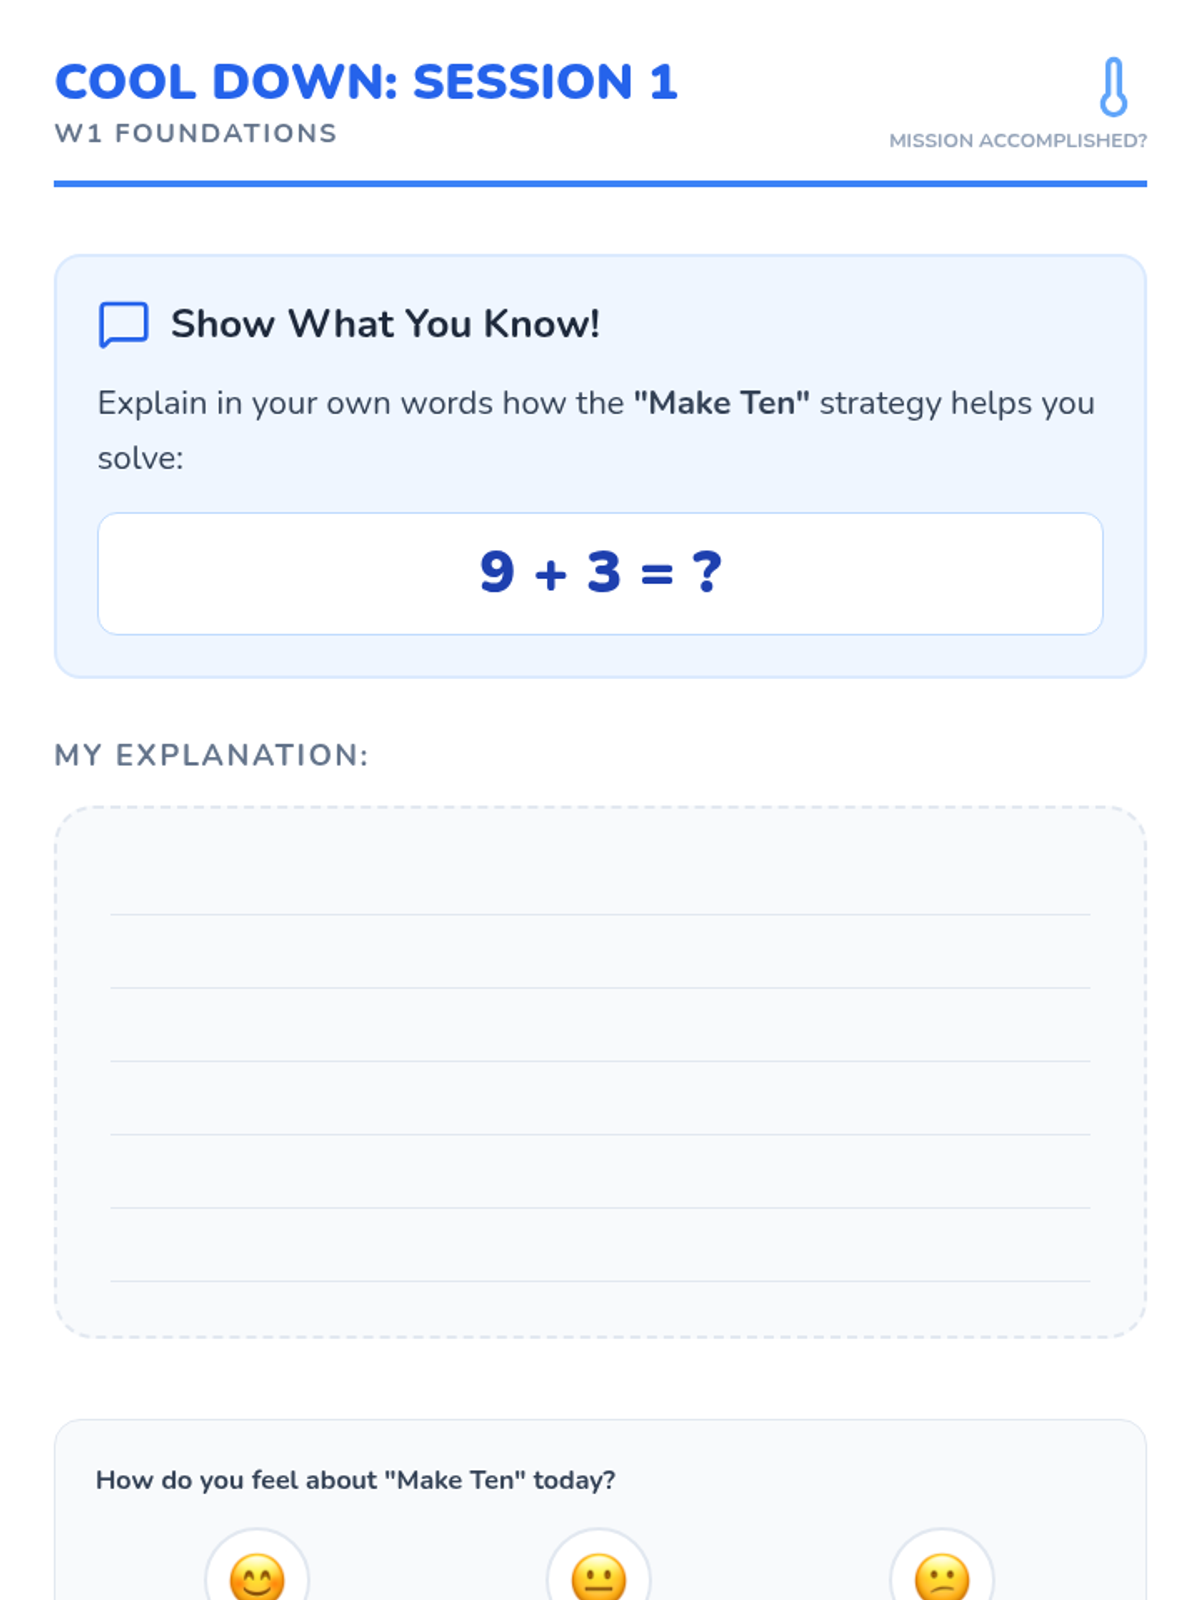The width and height of the screenshot is (1200, 1600).
Task: Click the Cool Down: Session 1 title
Action: pos(366,82)
